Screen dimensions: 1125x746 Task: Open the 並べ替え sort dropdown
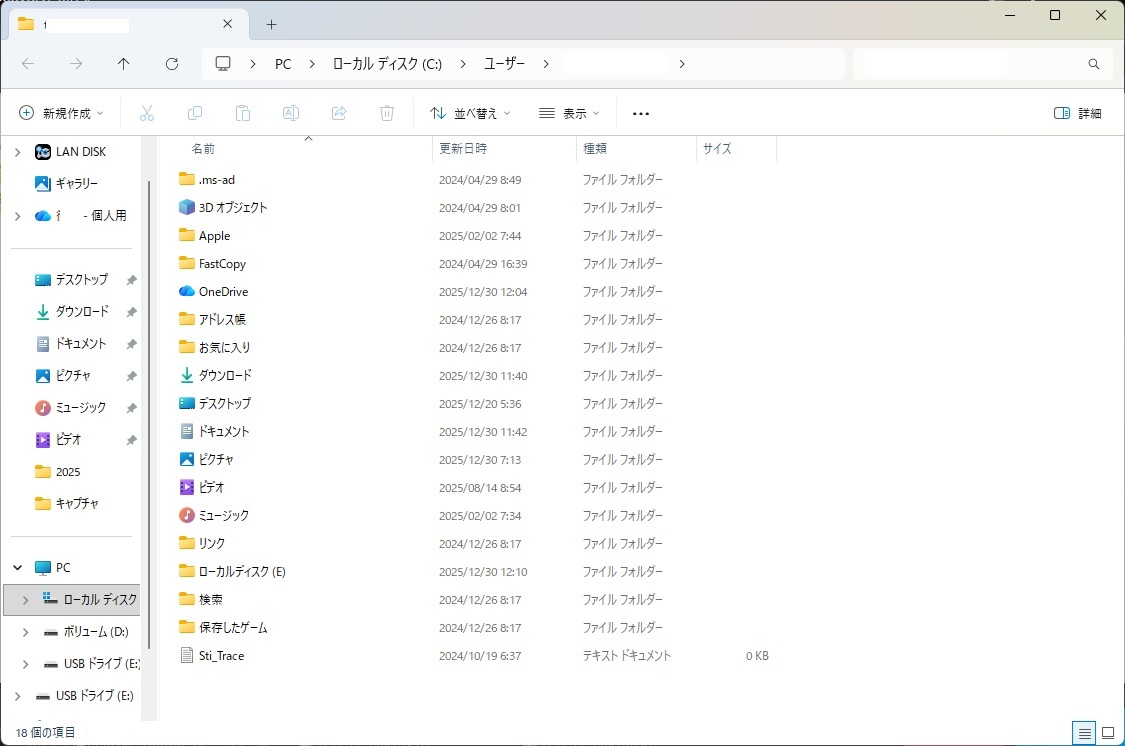[470, 113]
